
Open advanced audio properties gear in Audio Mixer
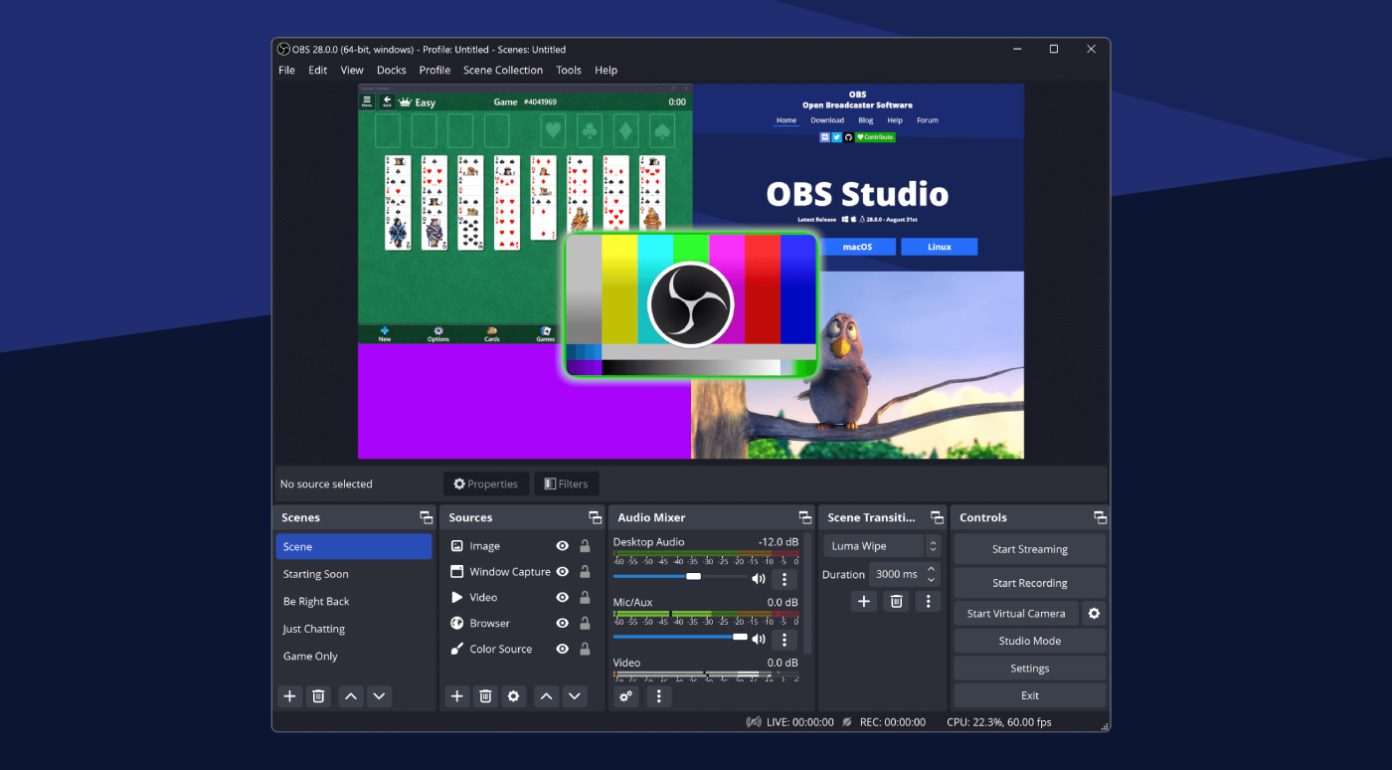[626, 695]
